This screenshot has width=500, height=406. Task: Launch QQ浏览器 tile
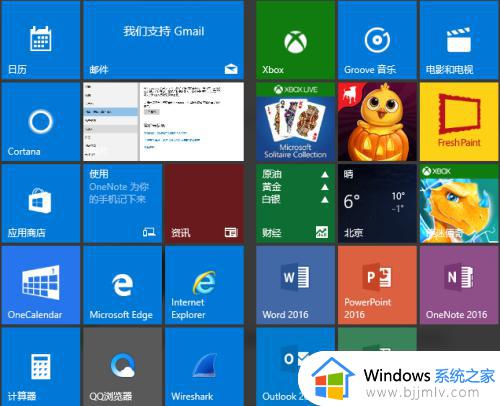[x=123, y=367]
